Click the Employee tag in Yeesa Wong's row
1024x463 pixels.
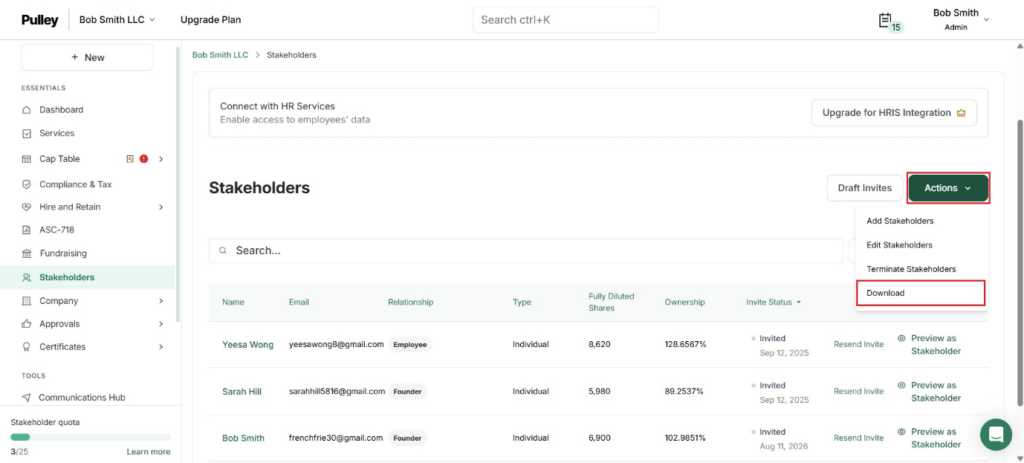[x=410, y=344]
